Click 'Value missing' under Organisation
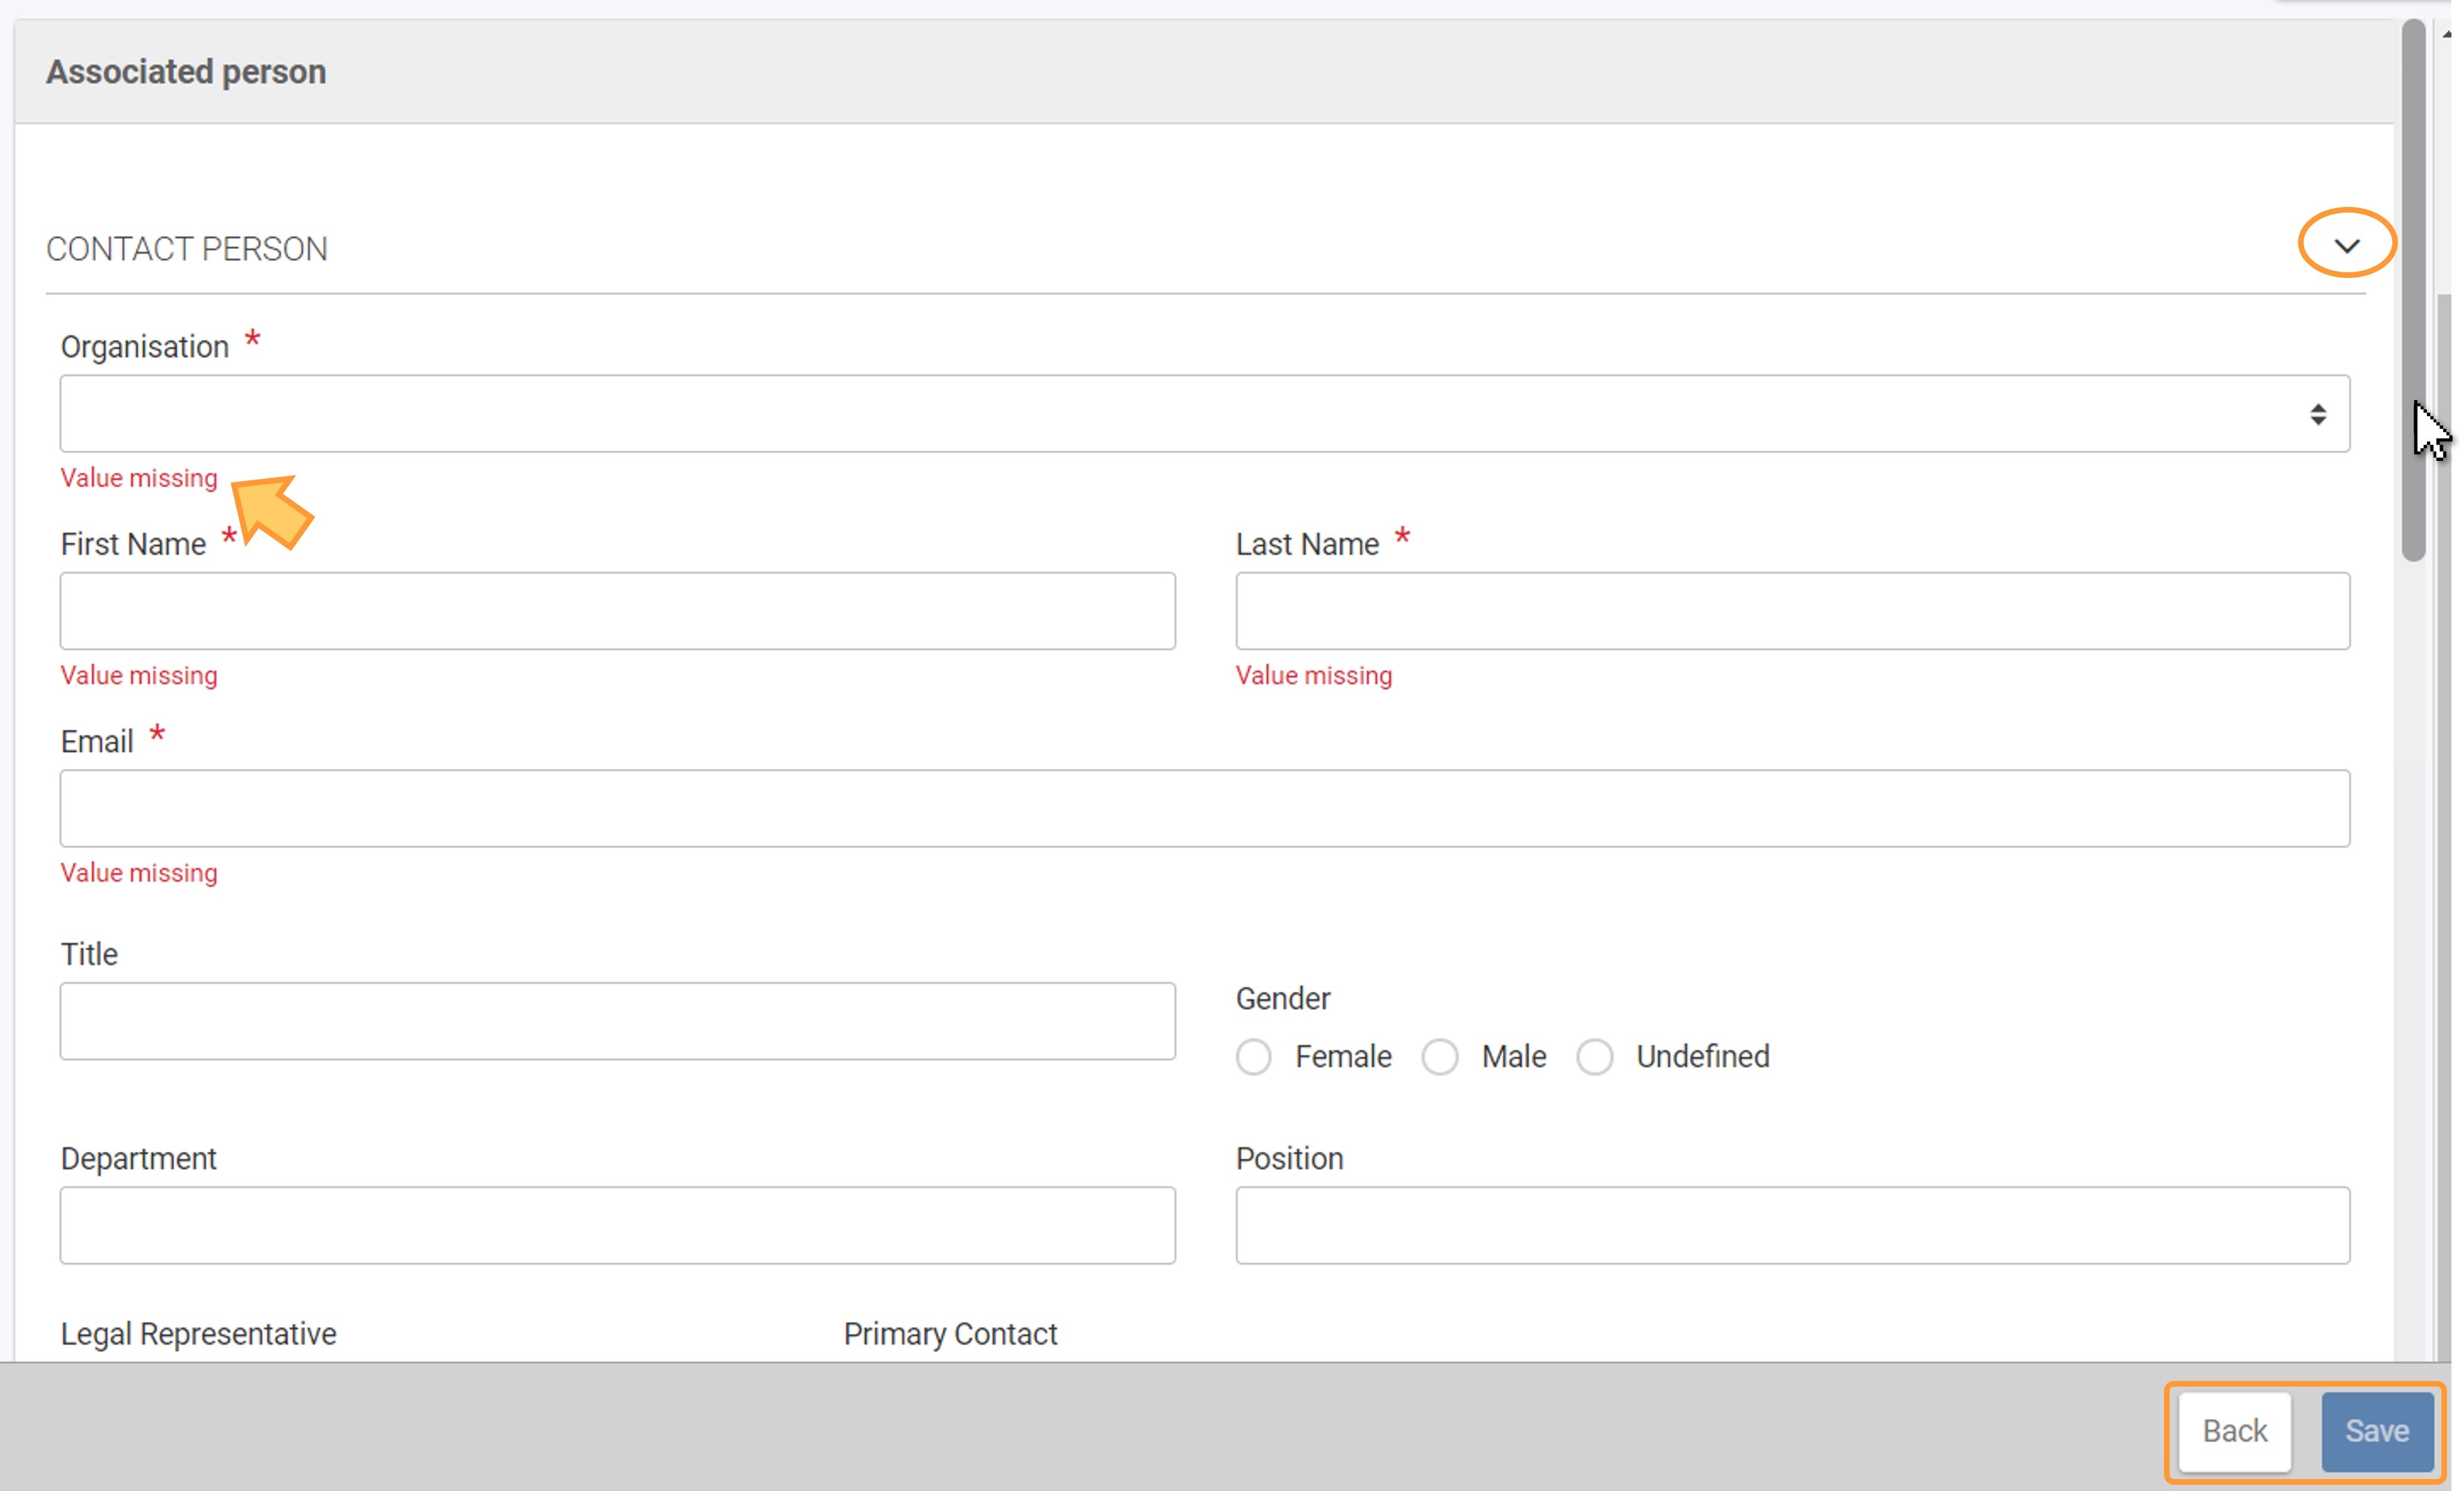This screenshot has height=1491, width=2464. pos(139,478)
